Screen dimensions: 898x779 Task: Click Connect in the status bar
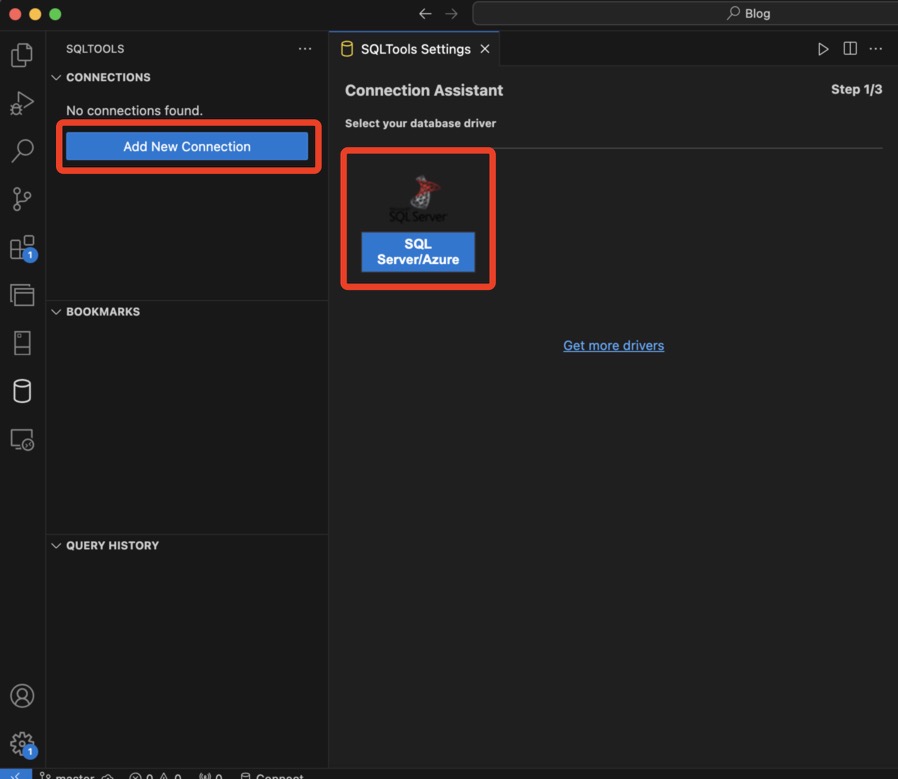point(272,775)
